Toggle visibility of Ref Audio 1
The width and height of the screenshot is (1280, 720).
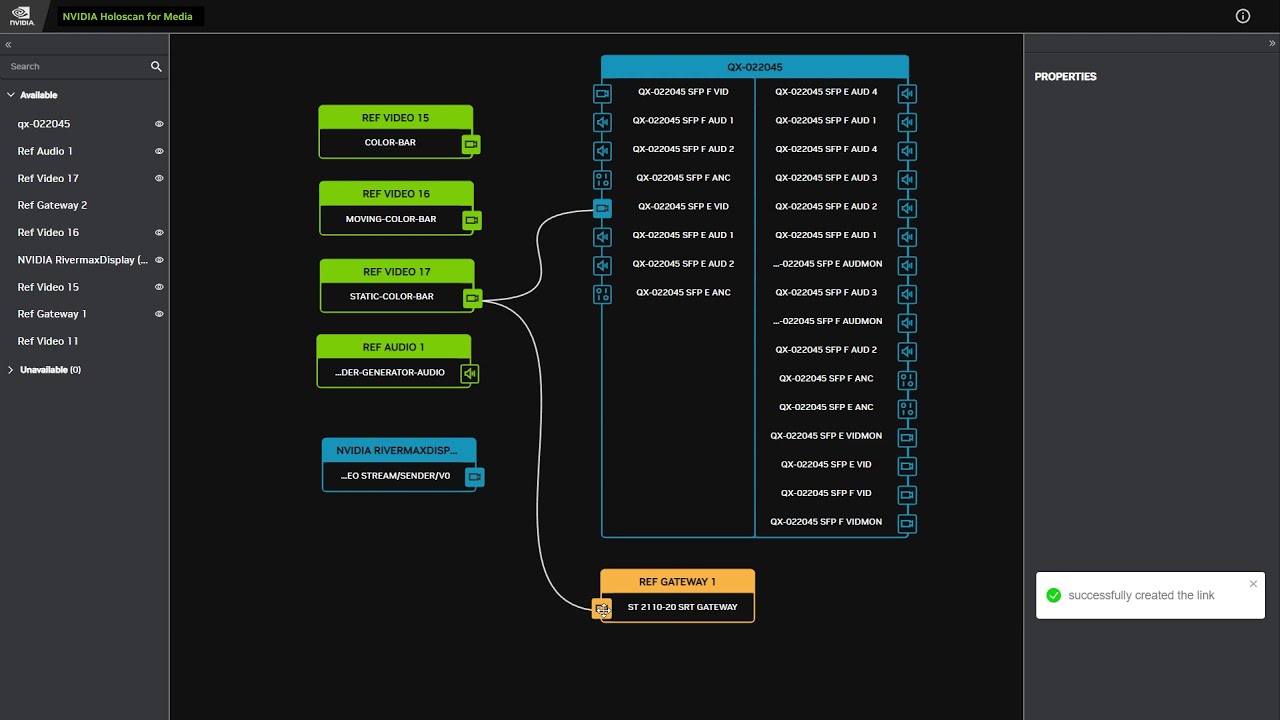click(159, 151)
